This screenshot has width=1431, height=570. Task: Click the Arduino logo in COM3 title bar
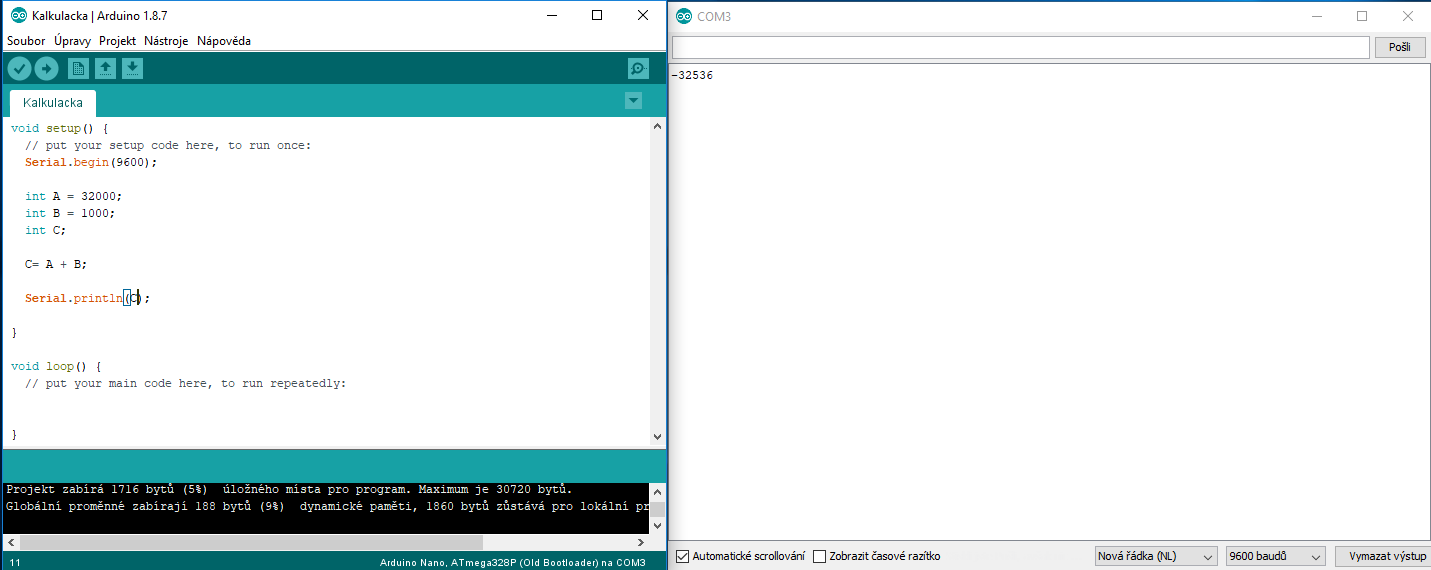point(684,16)
